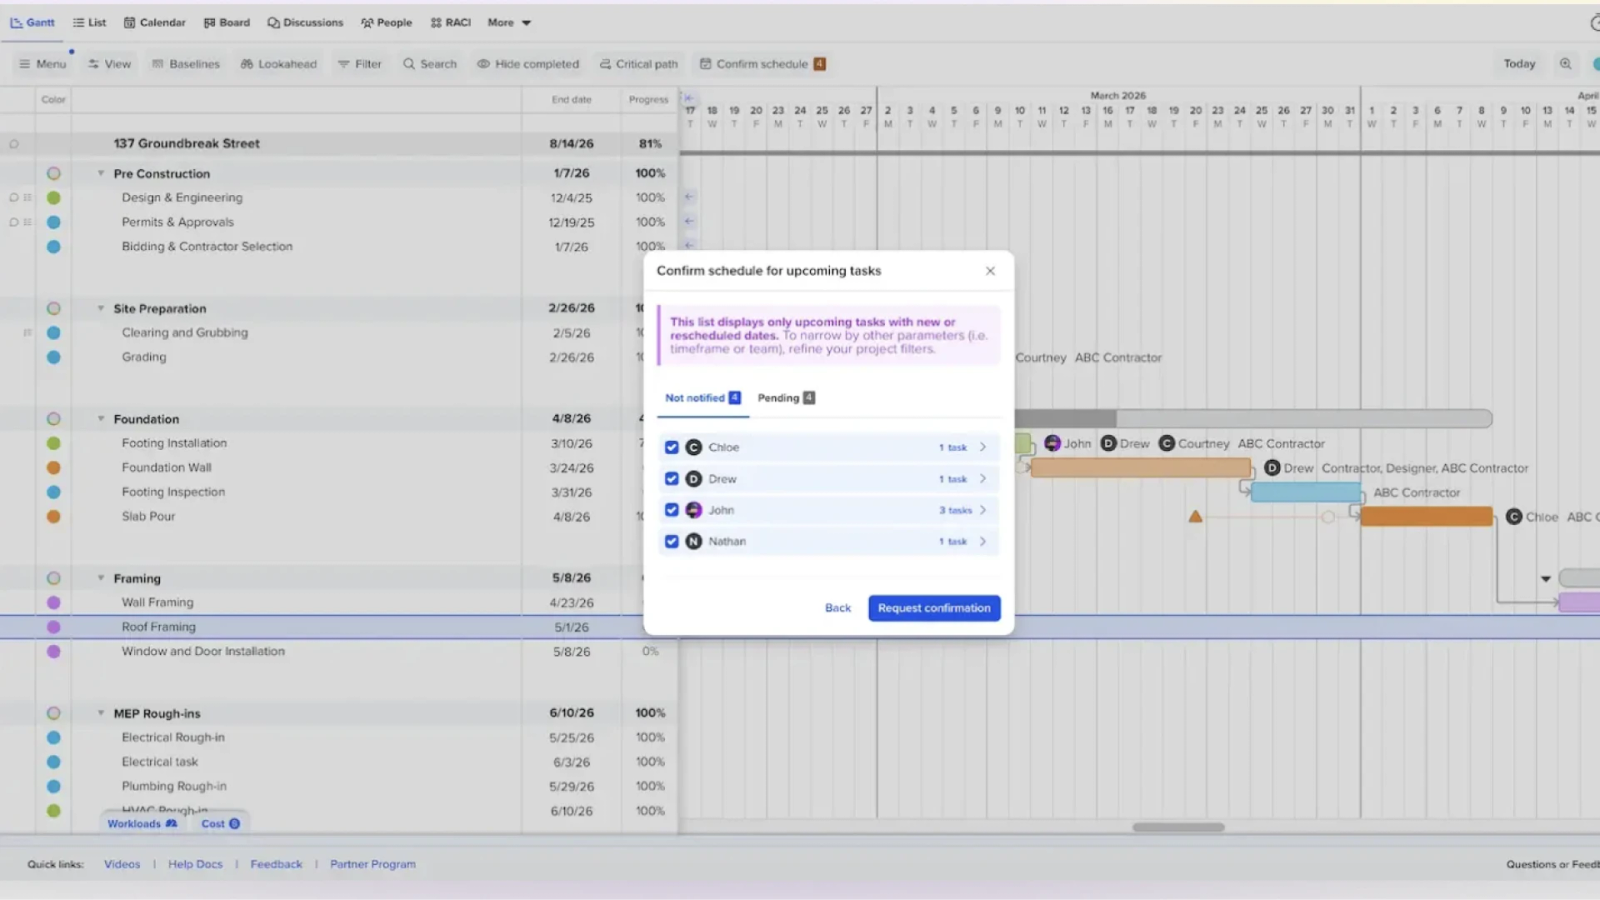Open the Cost panel

tap(220, 824)
